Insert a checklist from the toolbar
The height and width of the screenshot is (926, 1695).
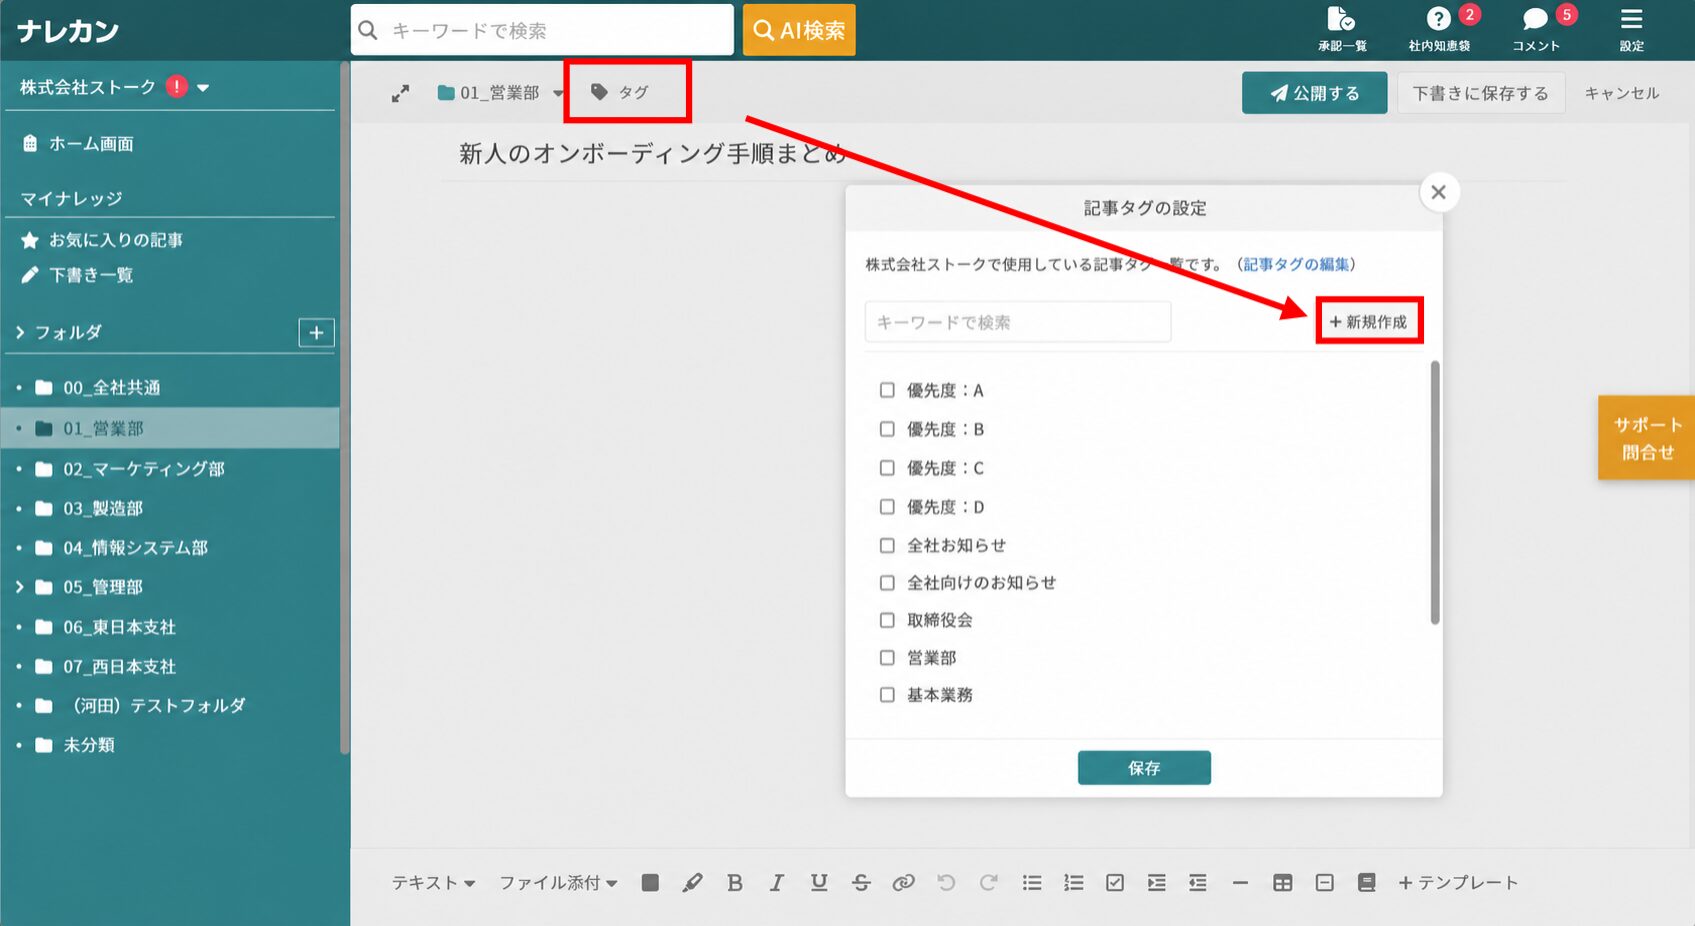pos(1115,882)
